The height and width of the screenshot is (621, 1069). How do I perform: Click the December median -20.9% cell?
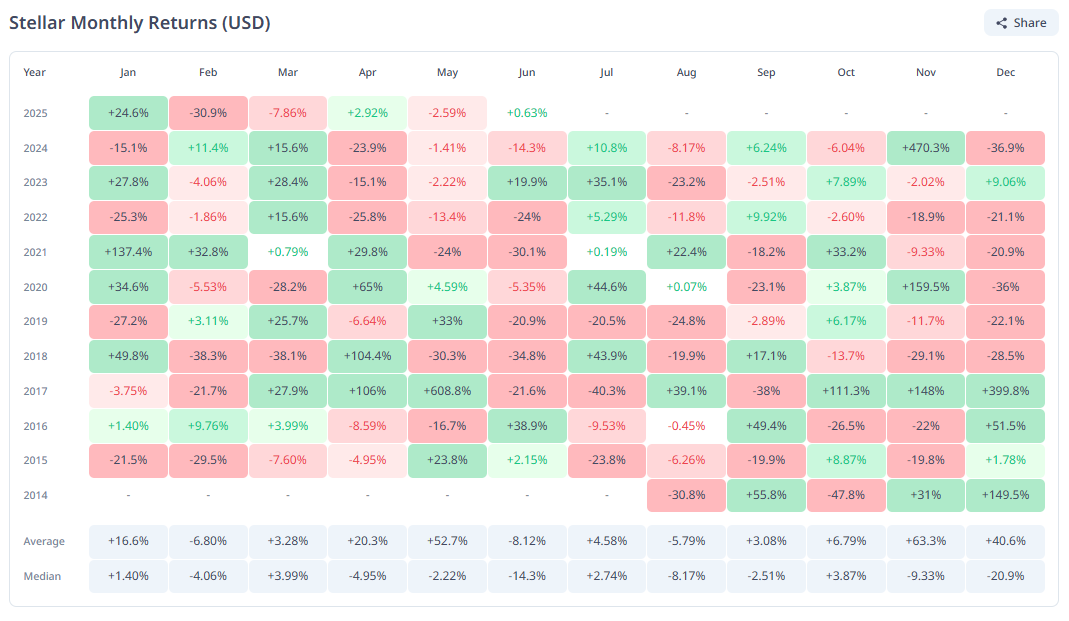pyautogui.click(x=1005, y=576)
